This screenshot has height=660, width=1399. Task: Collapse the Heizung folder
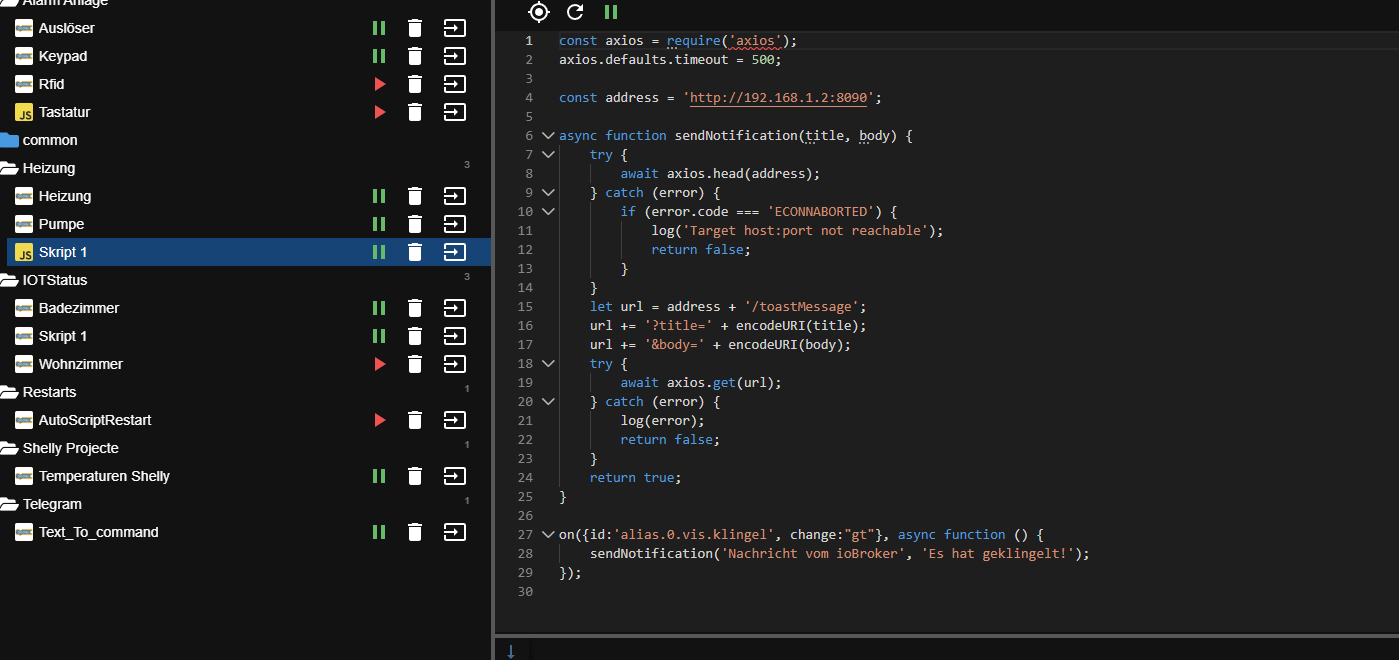pyautogui.click(x=10, y=168)
